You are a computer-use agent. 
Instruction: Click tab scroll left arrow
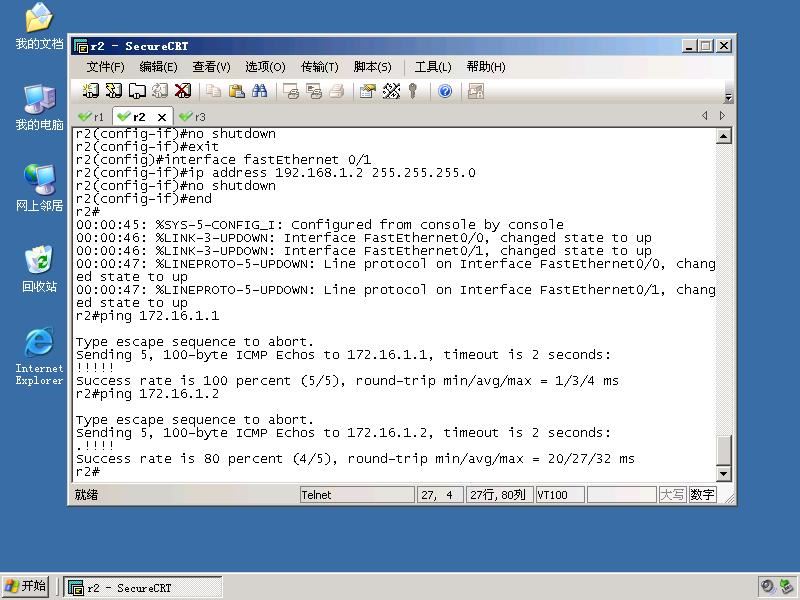click(x=705, y=116)
